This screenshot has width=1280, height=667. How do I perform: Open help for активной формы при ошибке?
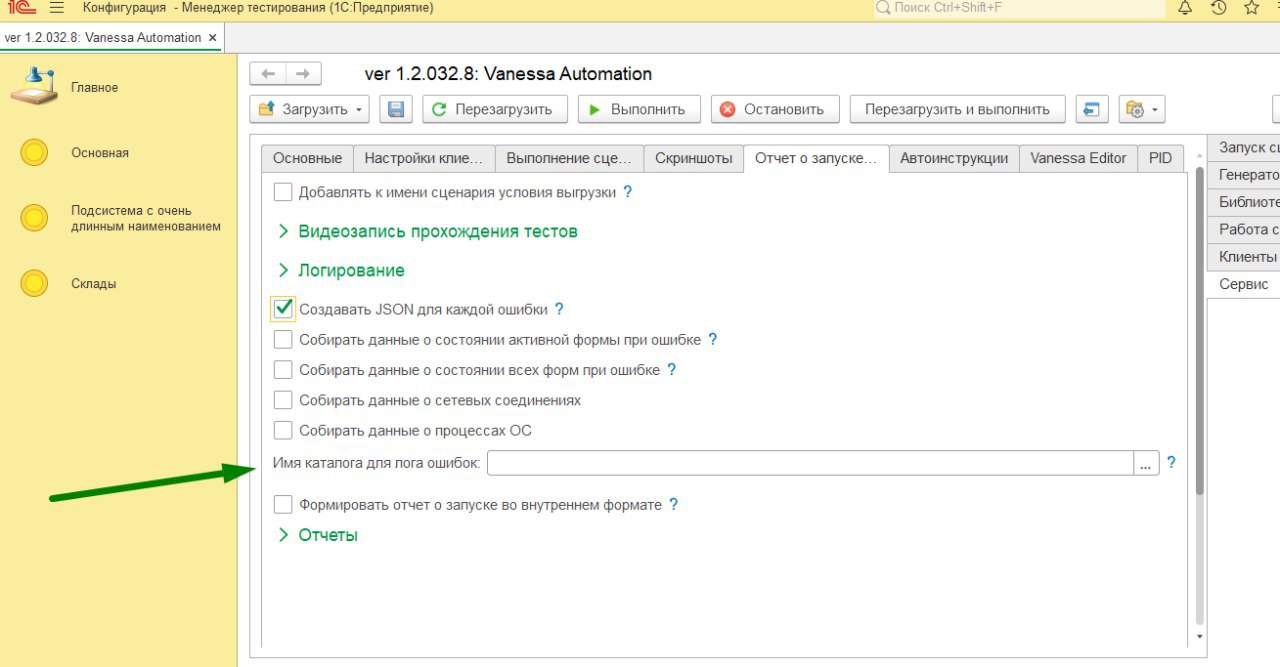point(713,339)
